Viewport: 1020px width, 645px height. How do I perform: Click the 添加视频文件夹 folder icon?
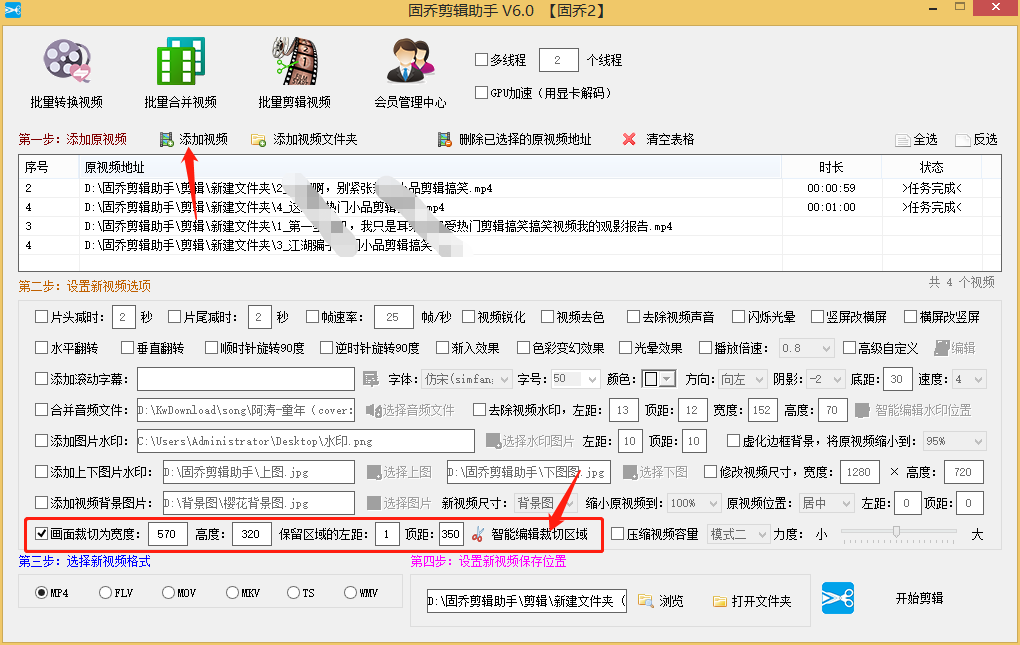(x=258, y=139)
